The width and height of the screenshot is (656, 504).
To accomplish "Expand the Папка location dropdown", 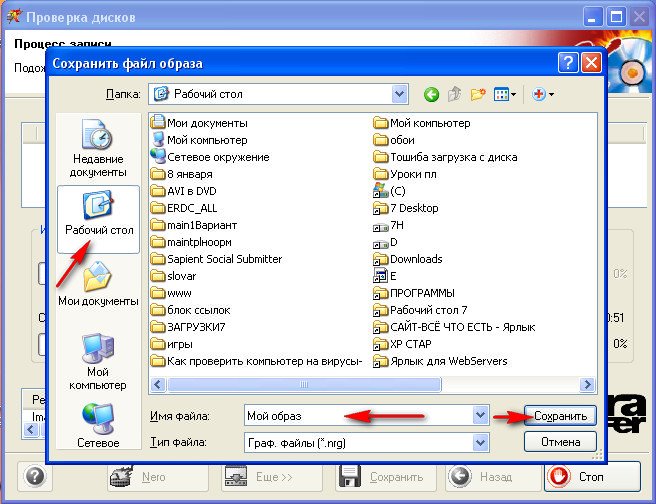I will click(x=400, y=94).
